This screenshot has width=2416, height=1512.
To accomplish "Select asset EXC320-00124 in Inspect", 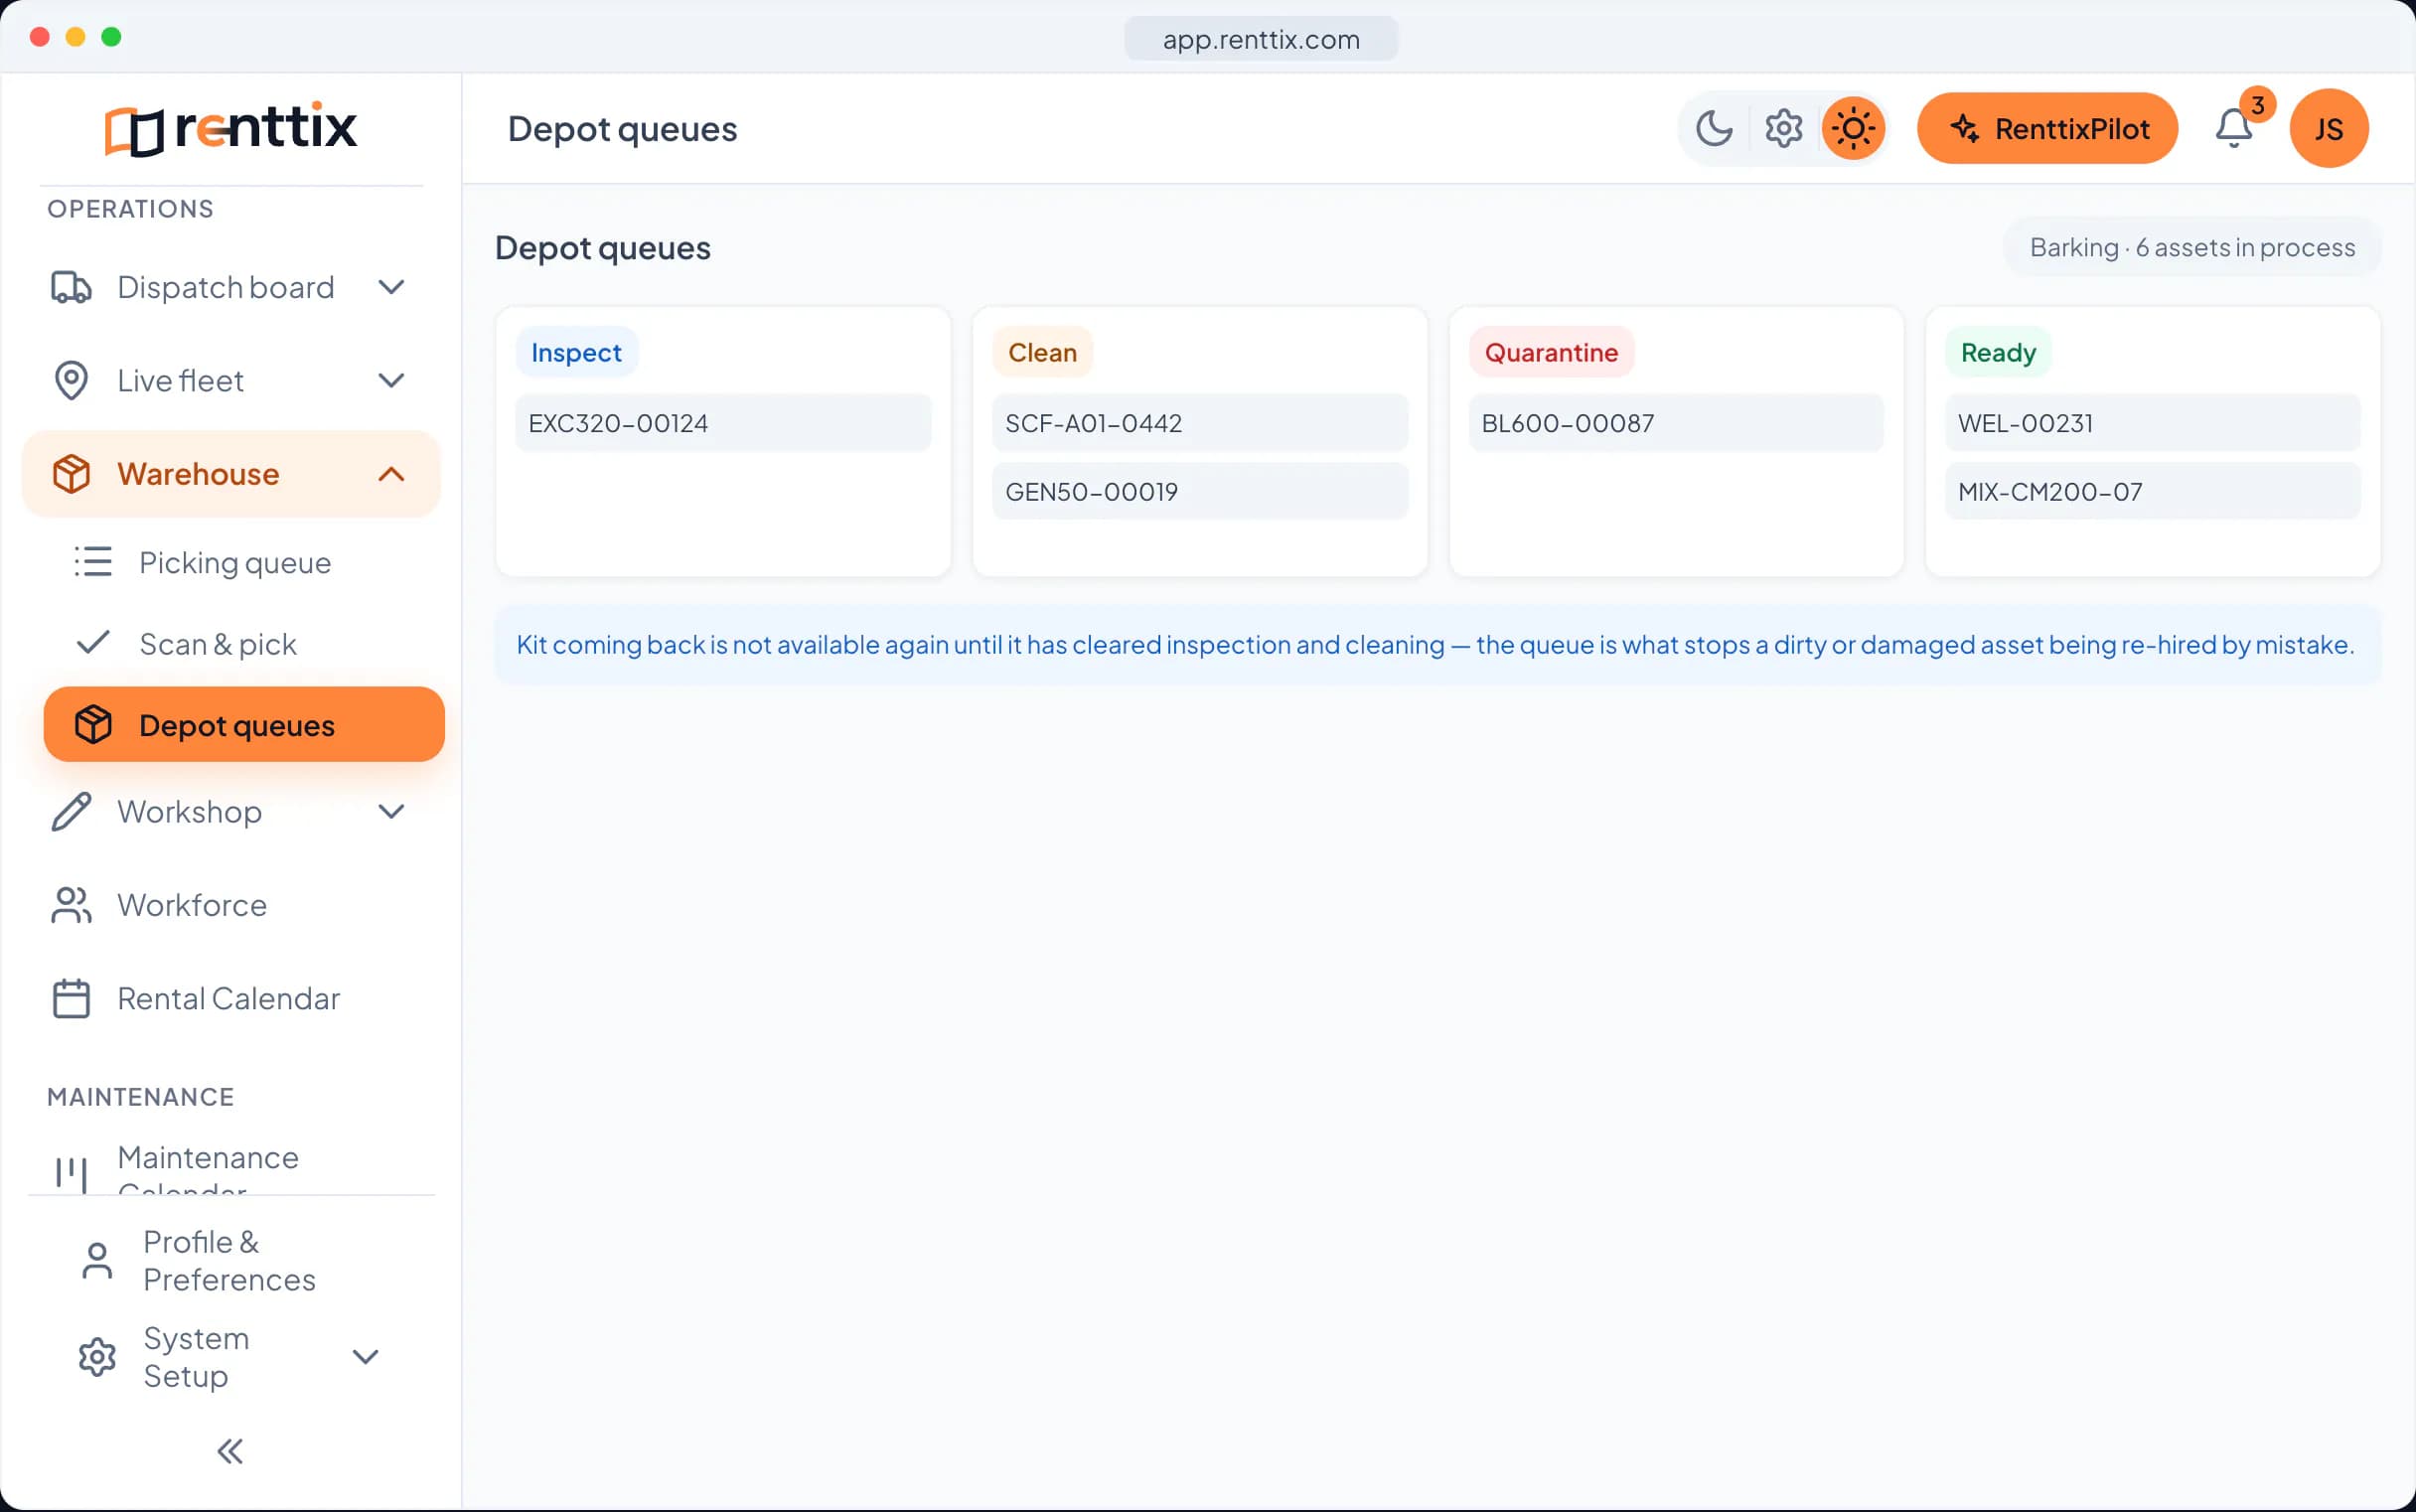I will pyautogui.click(x=723, y=423).
